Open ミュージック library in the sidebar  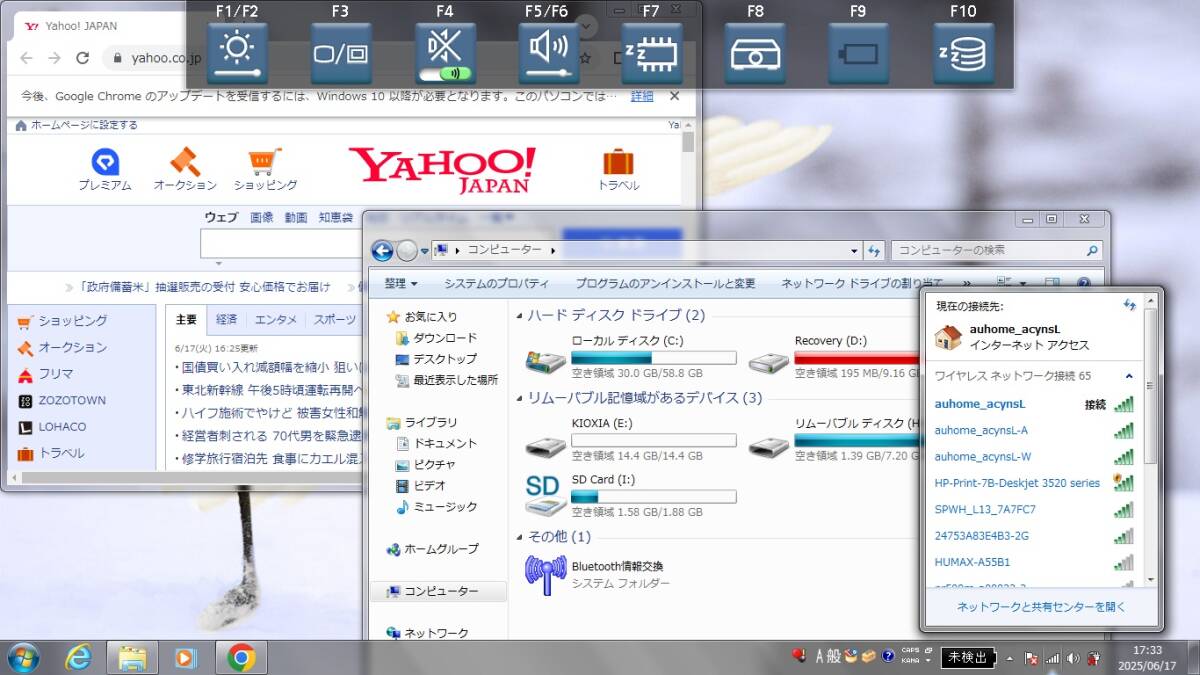437,506
